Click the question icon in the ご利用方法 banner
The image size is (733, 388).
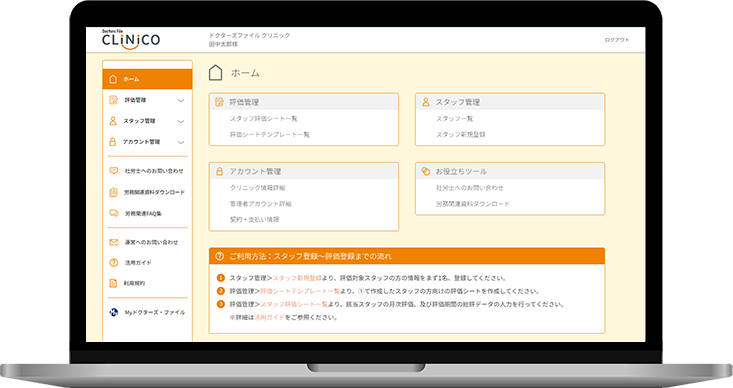tap(219, 256)
